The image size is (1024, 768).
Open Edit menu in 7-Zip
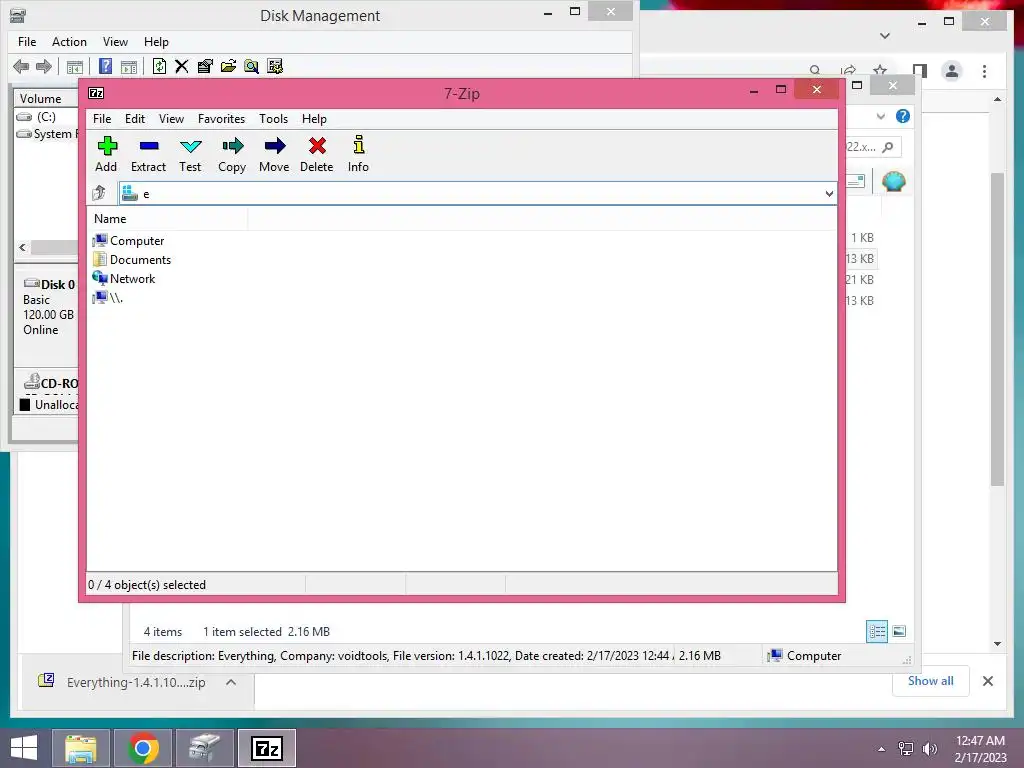(135, 119)
